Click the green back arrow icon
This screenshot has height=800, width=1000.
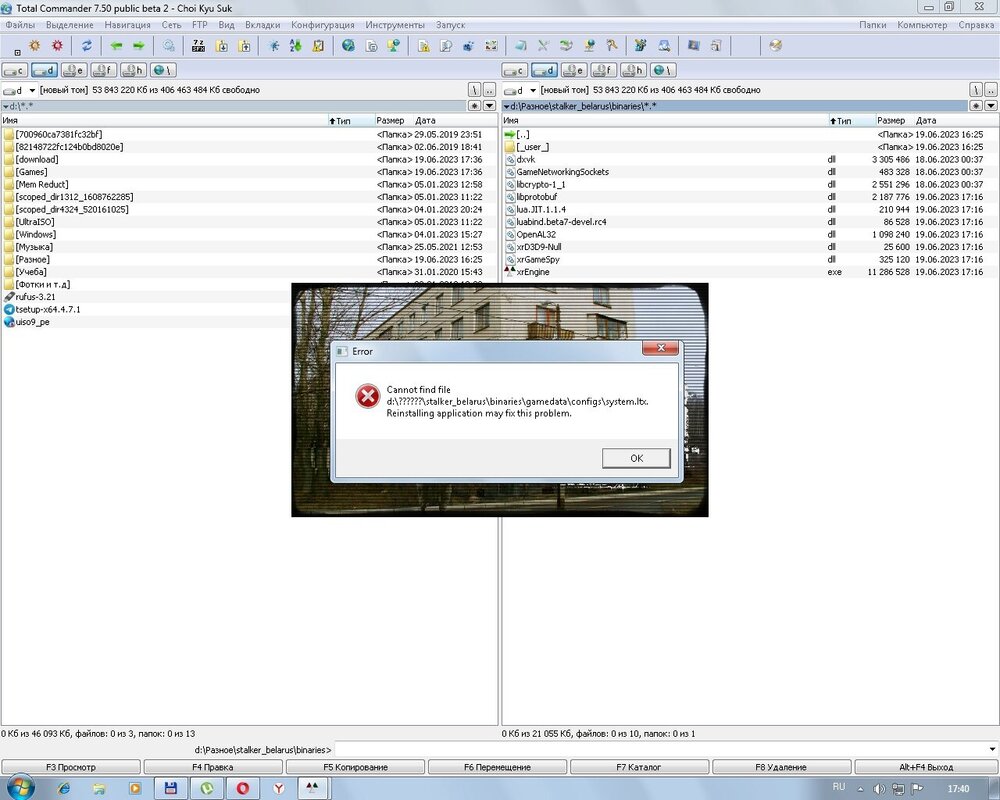pyautogui.click(x=117, y=45)
